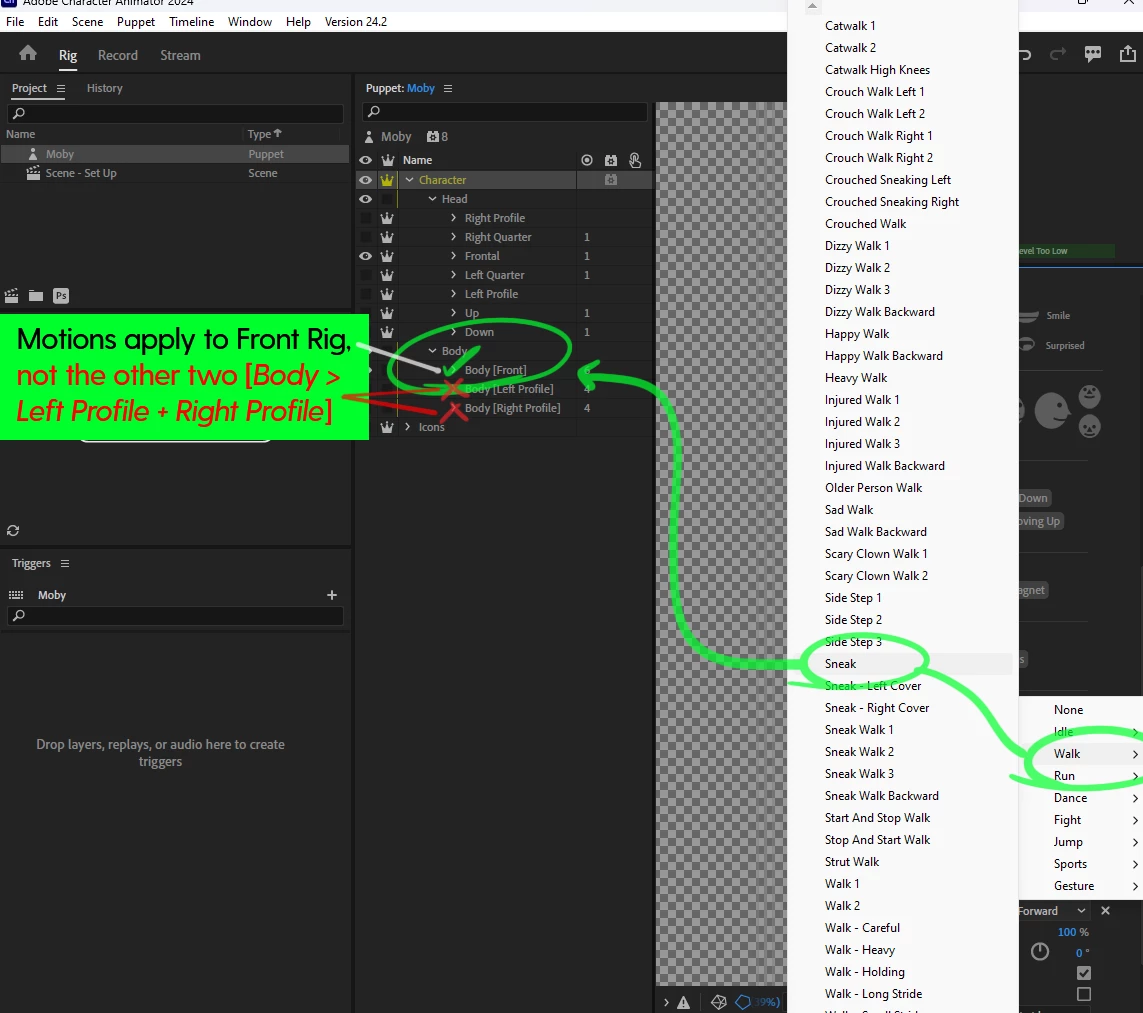Open the File menu
1143x1013 pixels.
coord(15,22)
